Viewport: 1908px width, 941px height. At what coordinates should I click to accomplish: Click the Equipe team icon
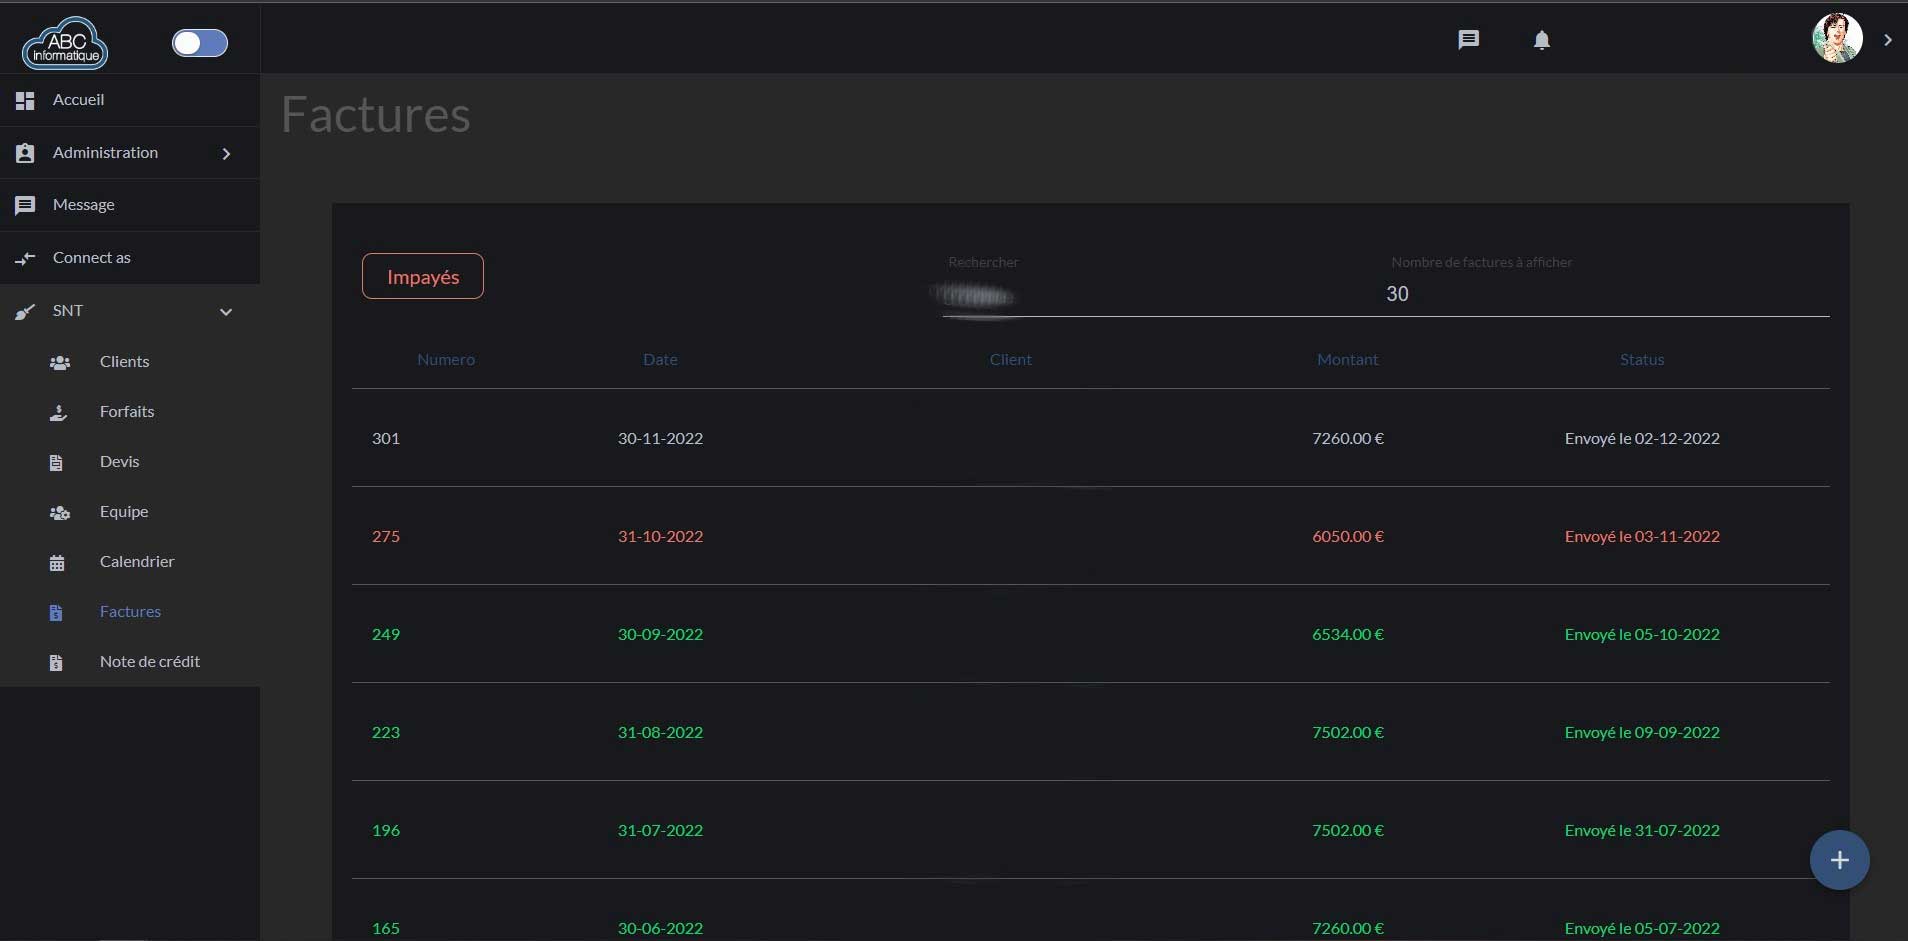click(60, 512)
